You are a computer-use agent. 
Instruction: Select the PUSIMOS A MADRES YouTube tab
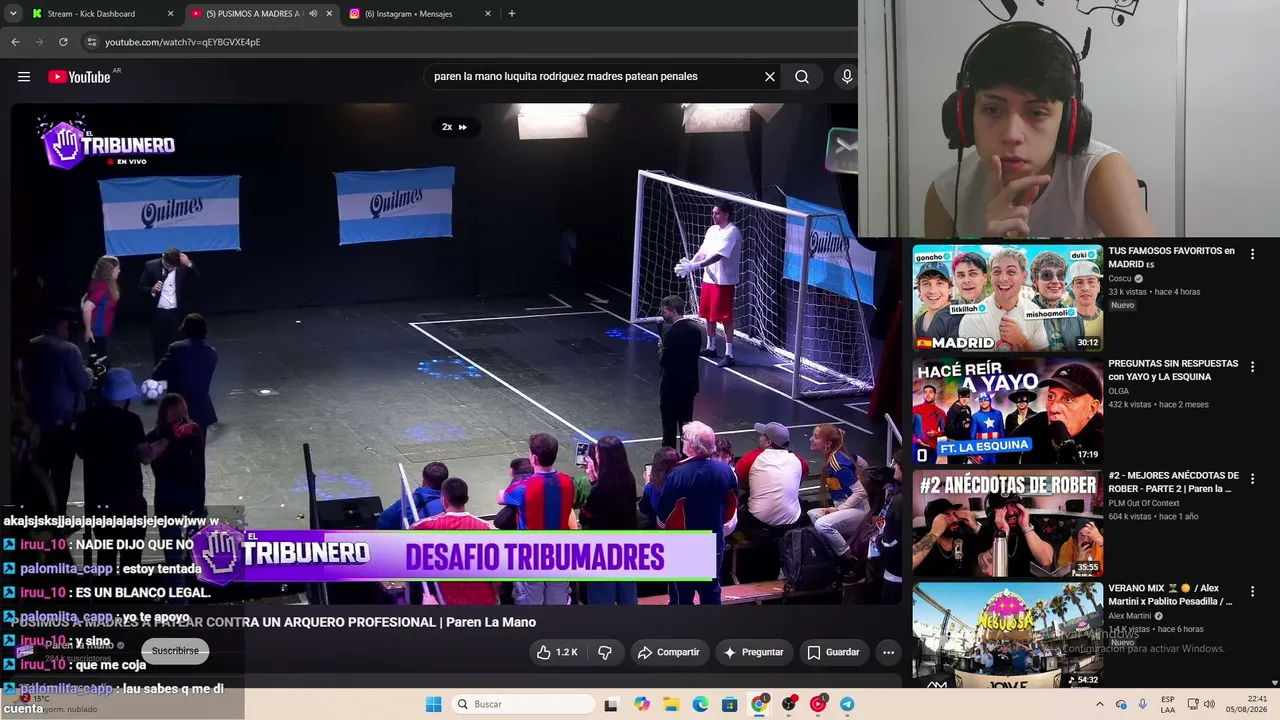coord(261,14)
